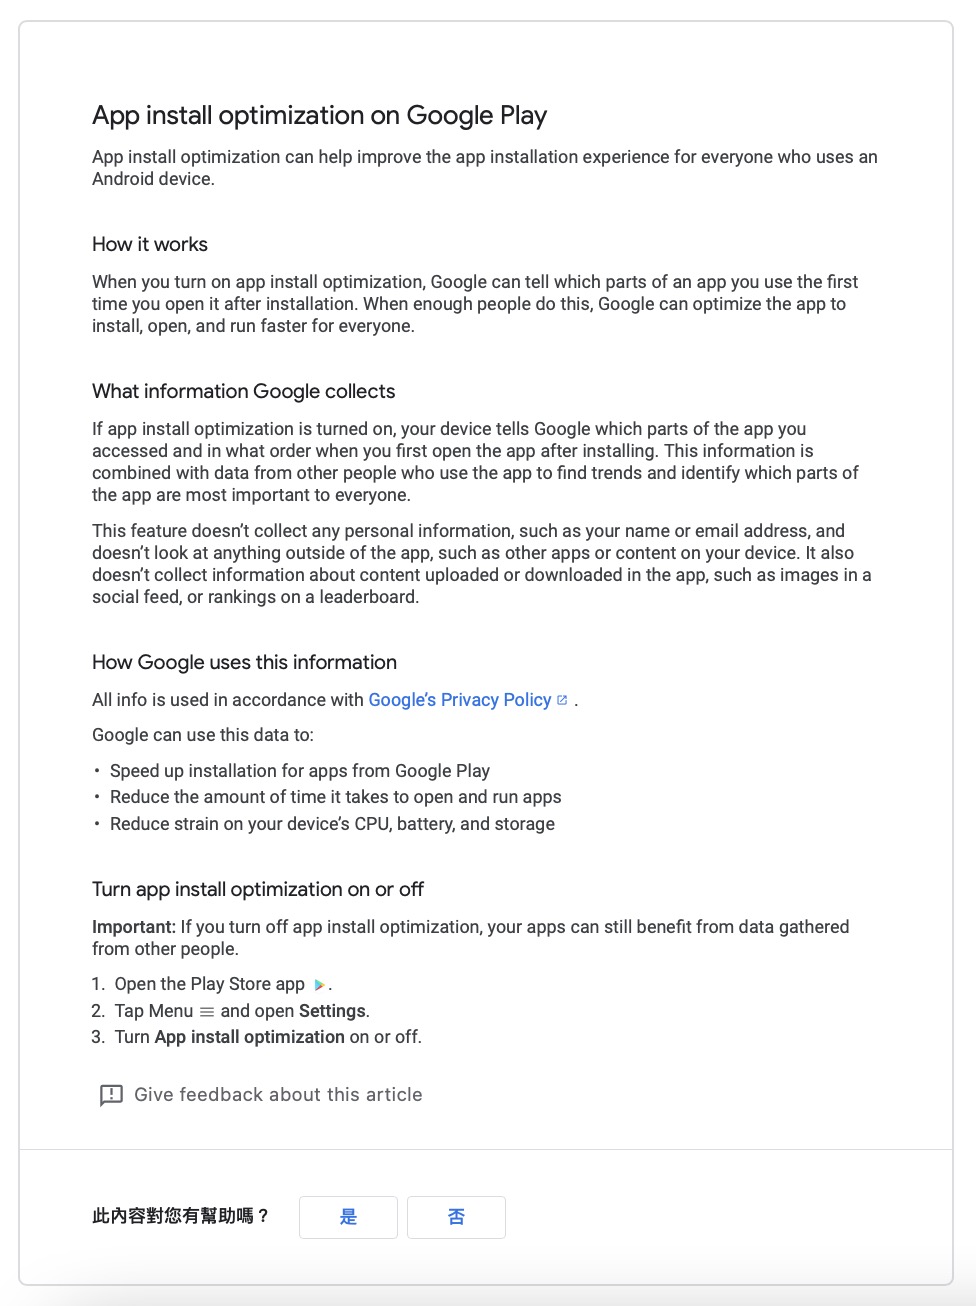Open Google's Privacy Policy link
976x1306 pixels.
(459, 700)
